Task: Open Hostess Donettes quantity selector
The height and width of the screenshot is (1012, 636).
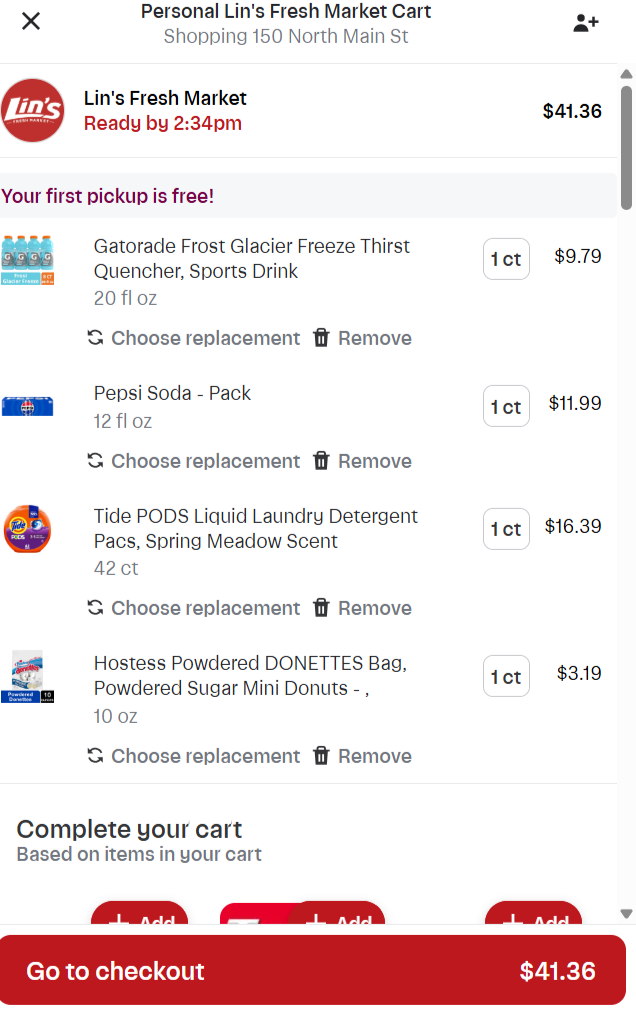Action: coord(506,677)
